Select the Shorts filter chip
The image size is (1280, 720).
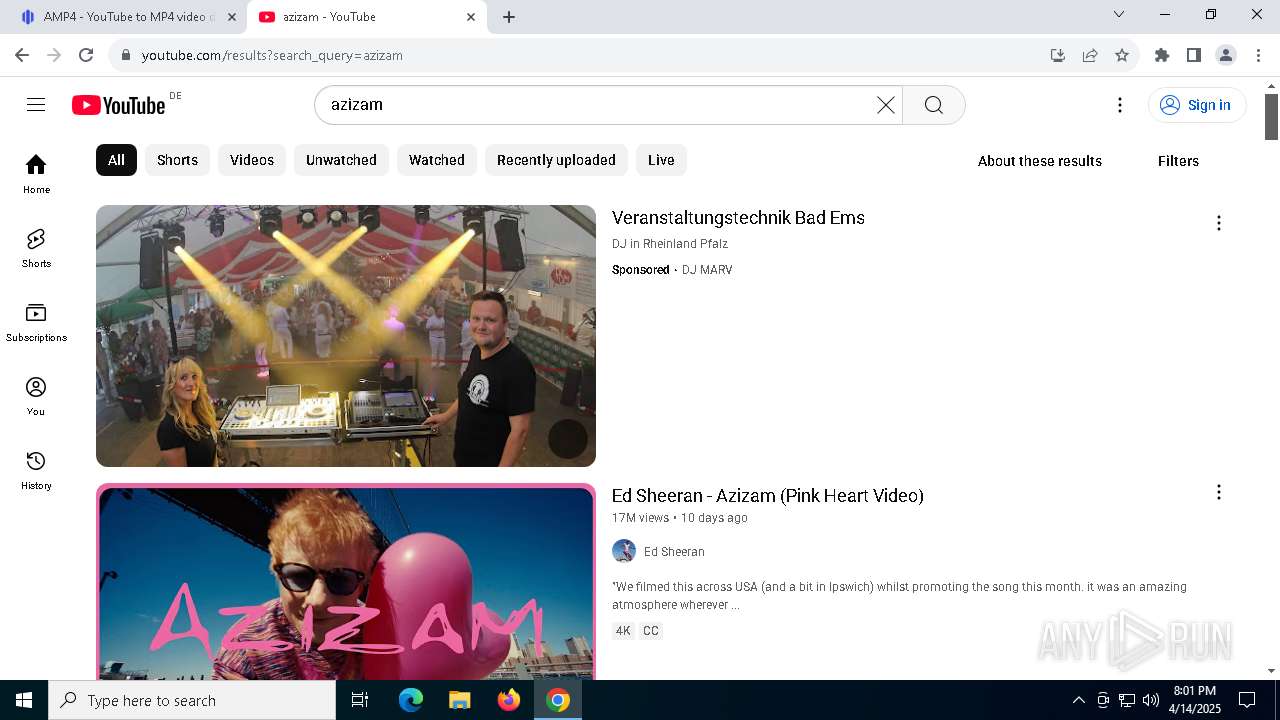[177, 160]
